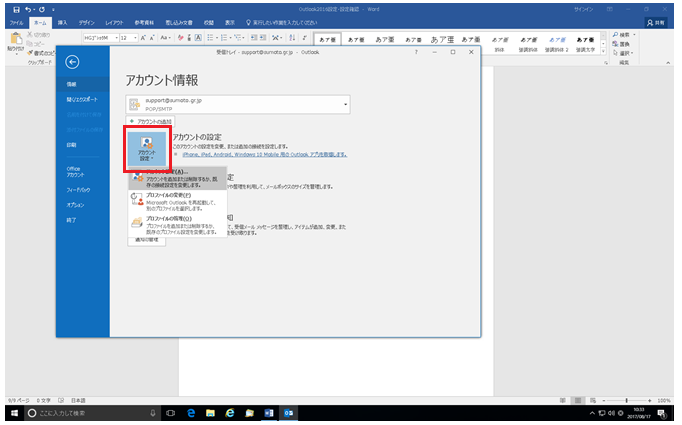
Task: Click the Windows Start button
Action: (x=14, y=413)
